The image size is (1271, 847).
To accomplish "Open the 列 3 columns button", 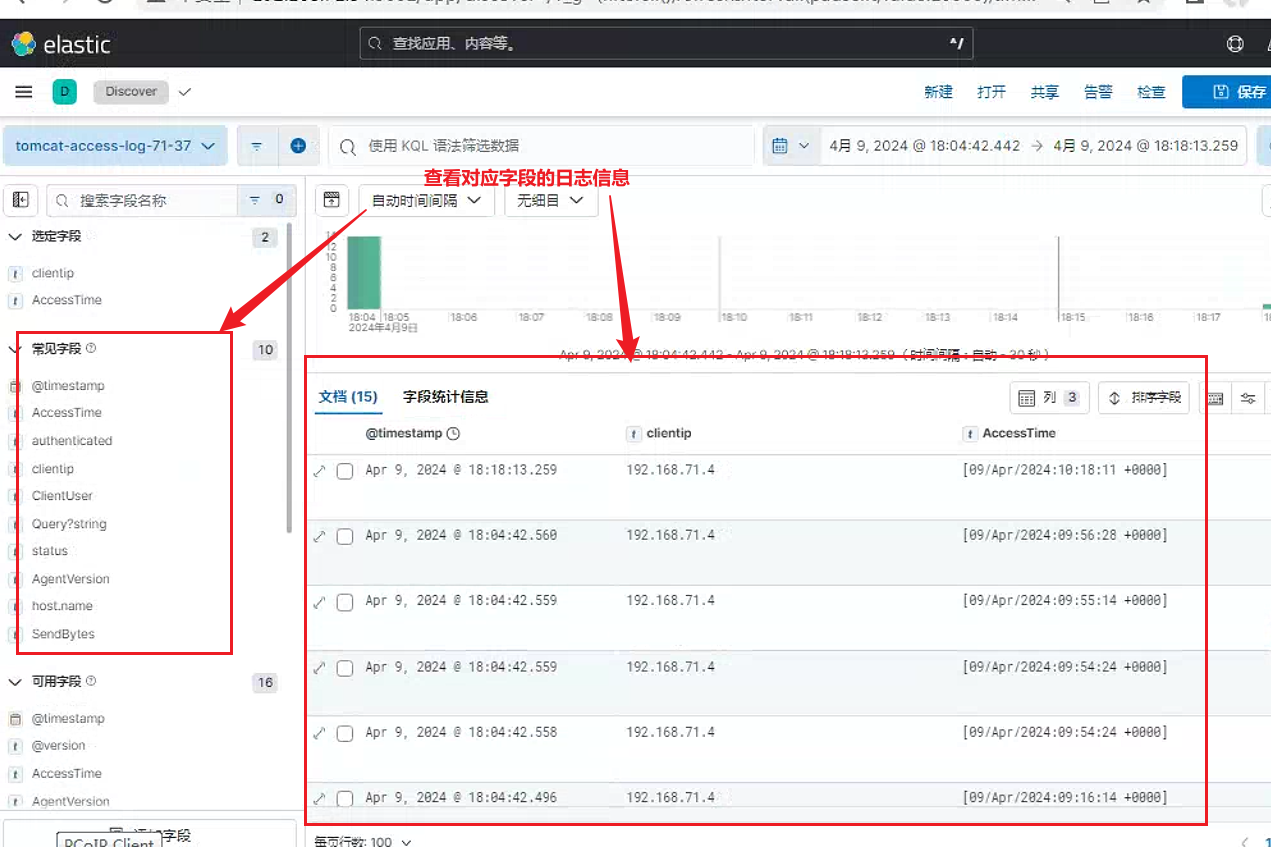I will coord(1049,398).
